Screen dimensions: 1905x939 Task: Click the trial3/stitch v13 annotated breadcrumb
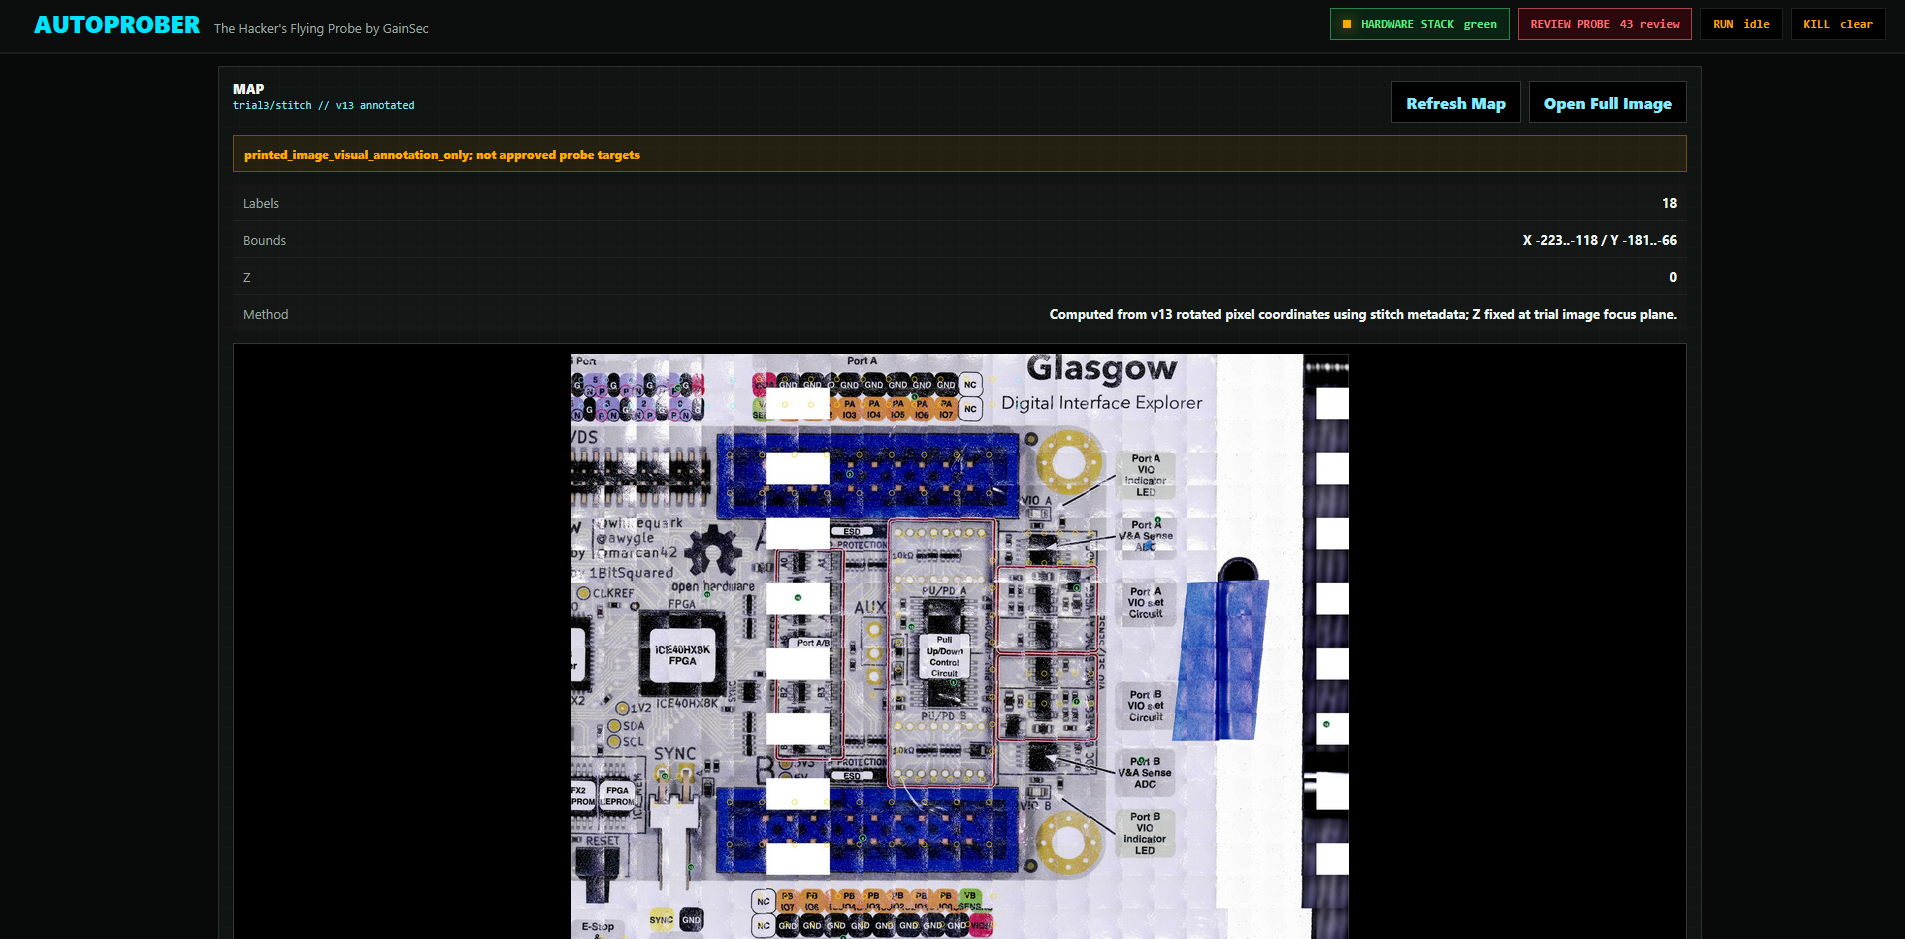[x=323, y=105]
